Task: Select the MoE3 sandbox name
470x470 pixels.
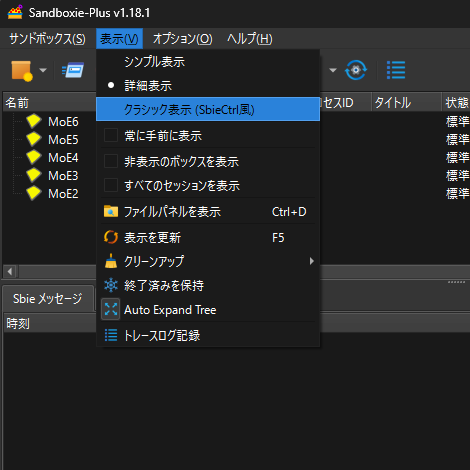Action: point(63,176)
